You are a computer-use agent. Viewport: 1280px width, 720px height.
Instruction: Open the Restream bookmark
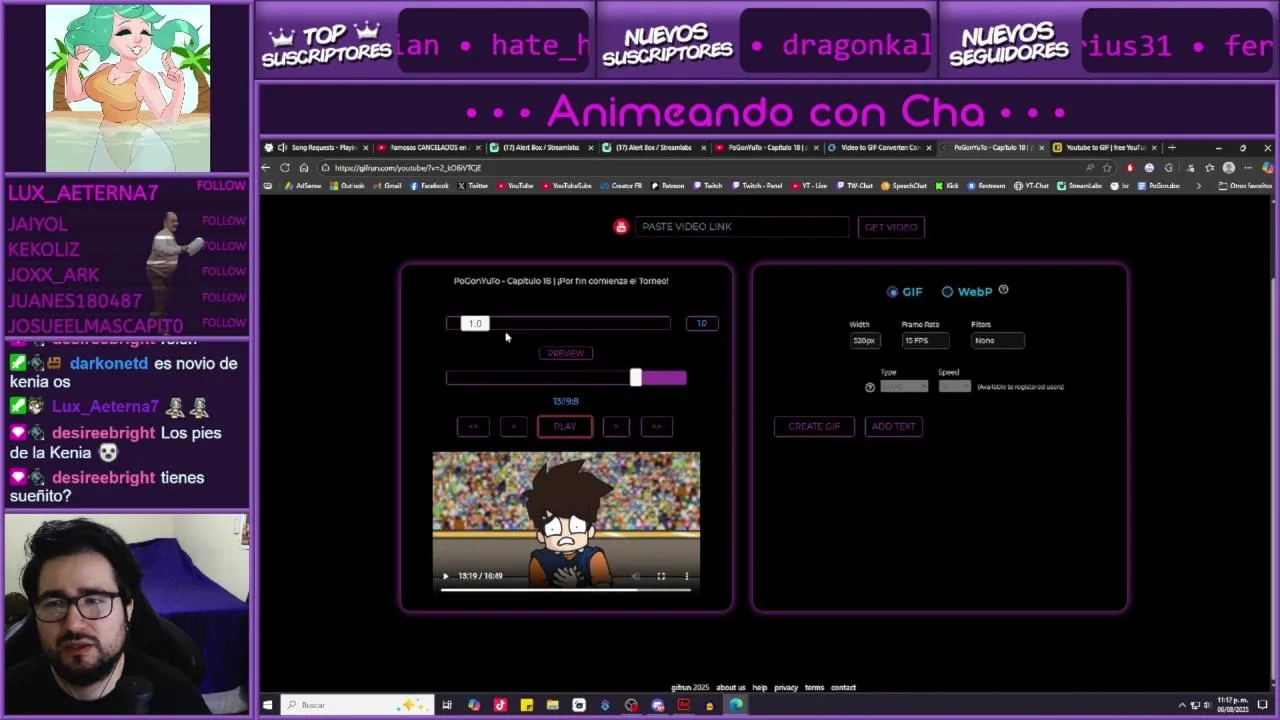pos(986,186)
